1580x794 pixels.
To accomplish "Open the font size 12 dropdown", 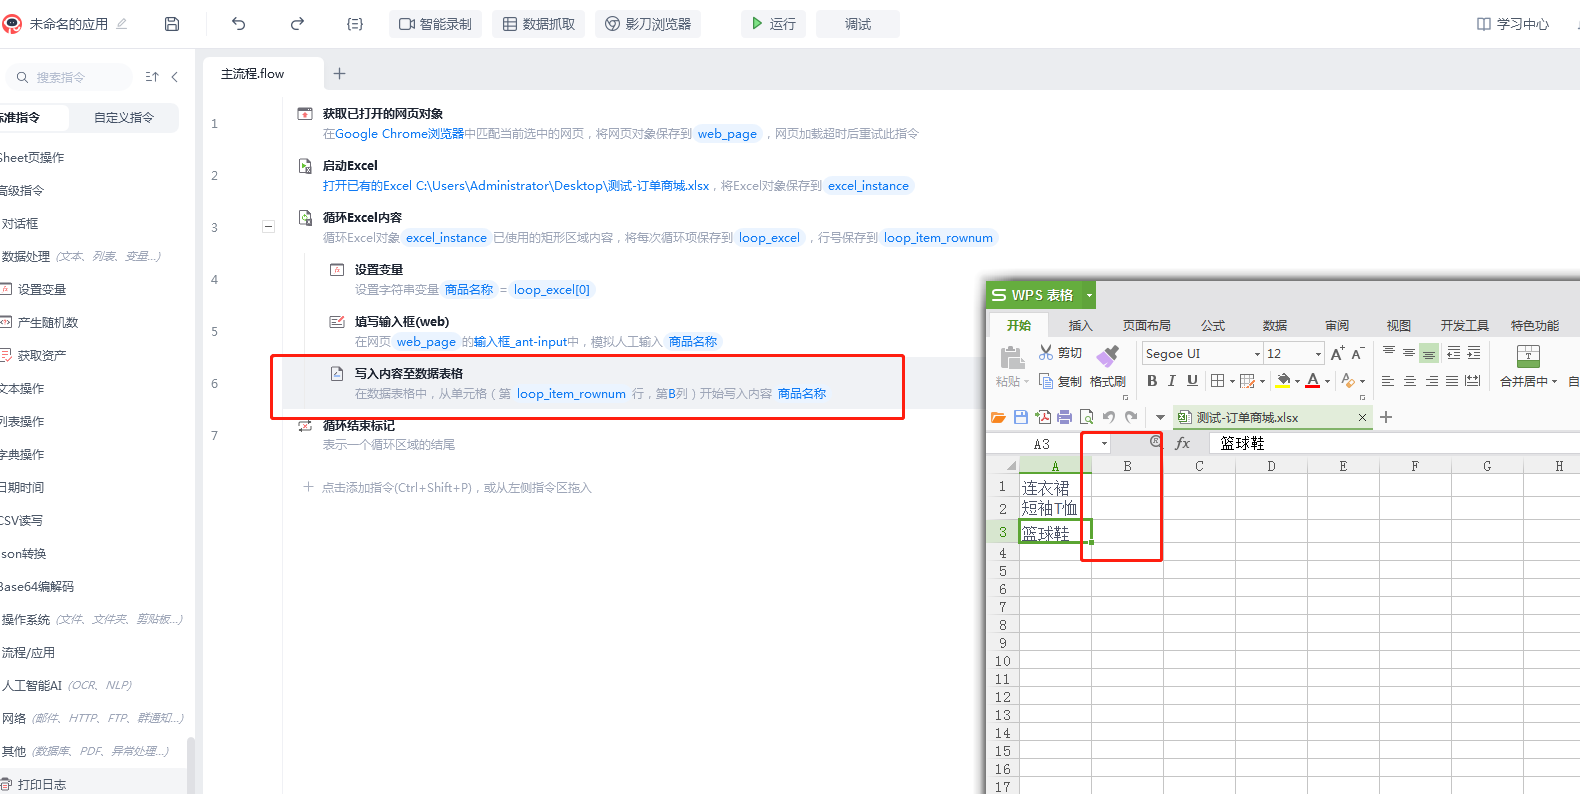I will click(1318, 354).
